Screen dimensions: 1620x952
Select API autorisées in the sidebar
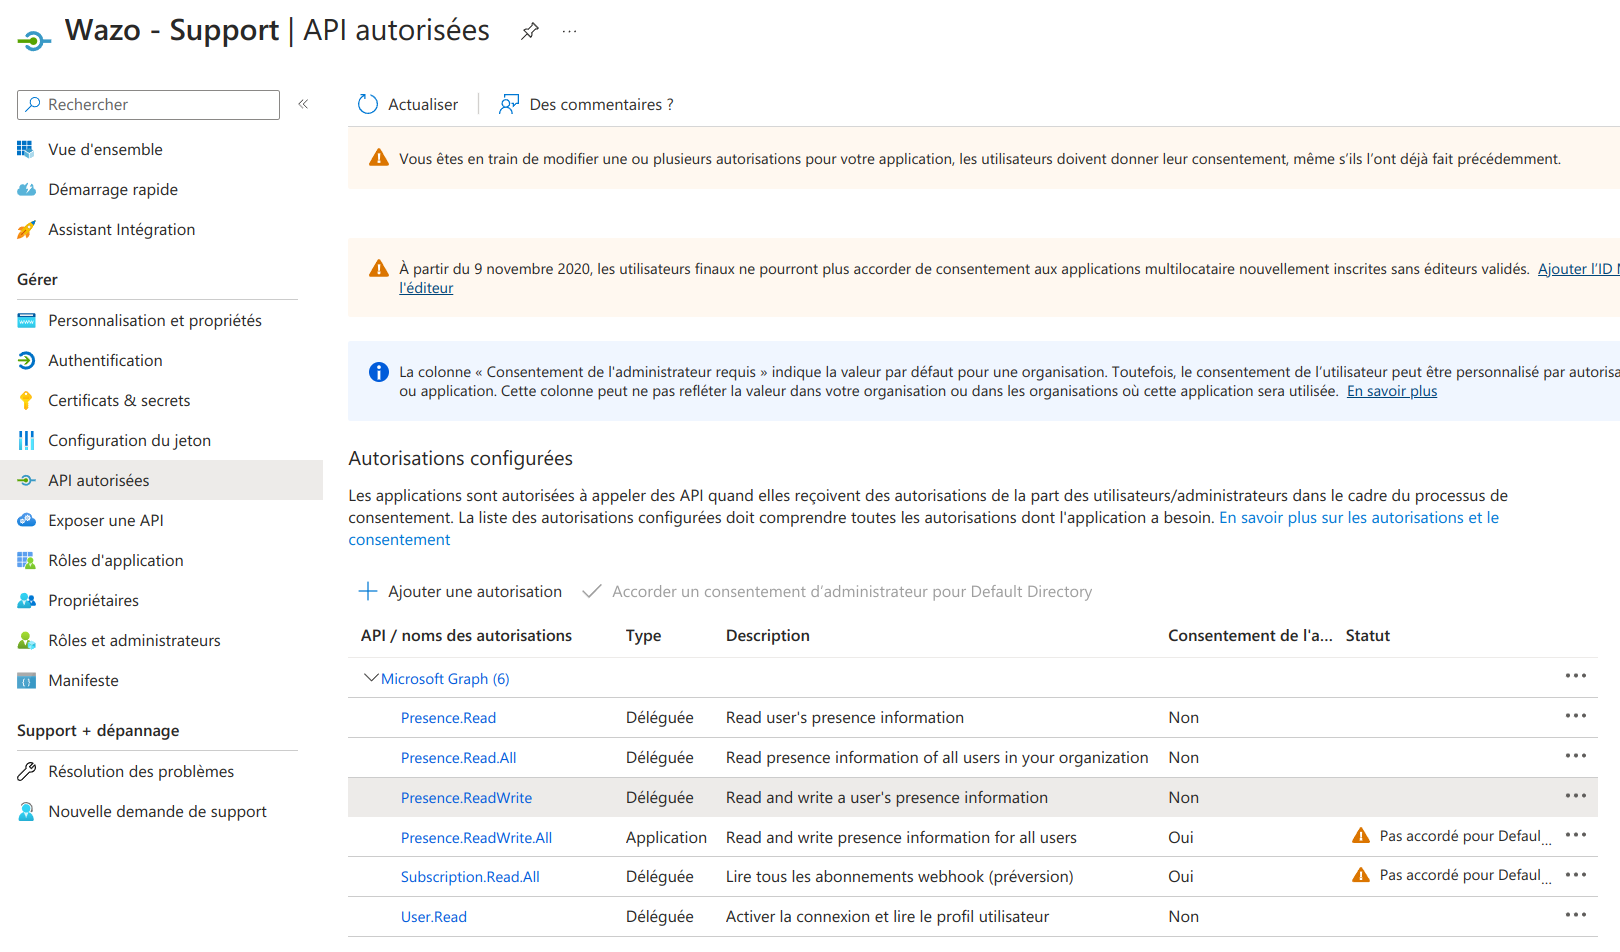(x=160, y=480)
